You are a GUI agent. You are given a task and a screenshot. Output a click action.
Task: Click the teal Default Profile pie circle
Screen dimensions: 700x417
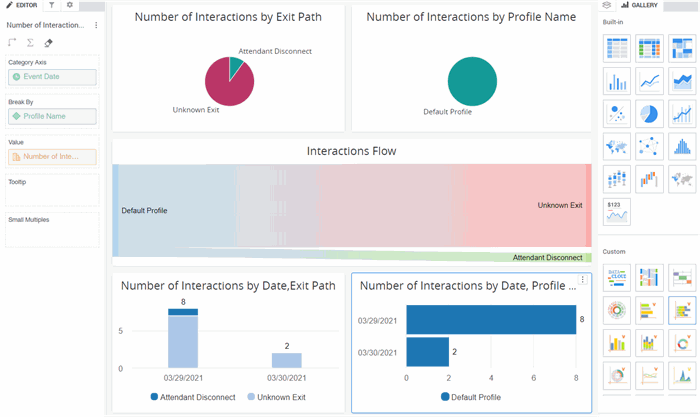point(473,80)
